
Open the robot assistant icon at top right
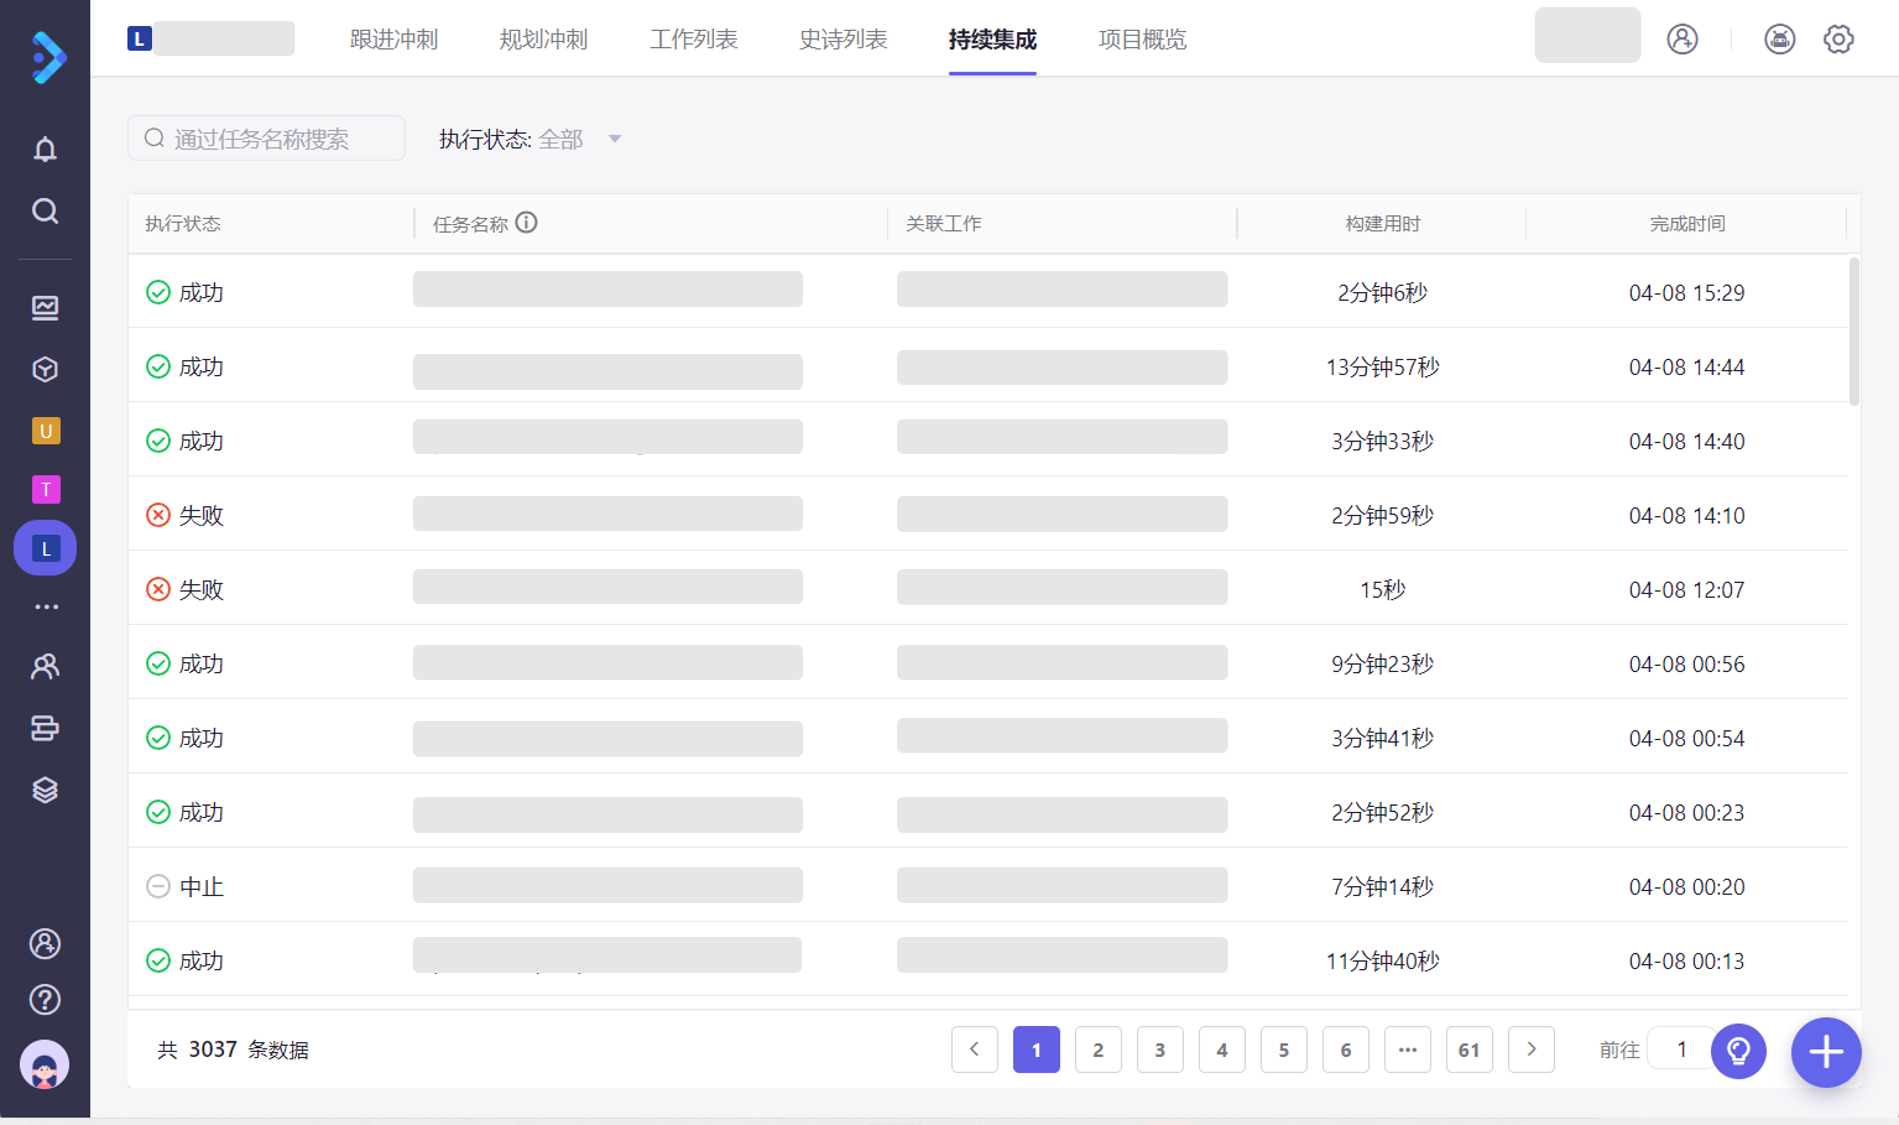pyautogui.click(x=1779, y=39)
